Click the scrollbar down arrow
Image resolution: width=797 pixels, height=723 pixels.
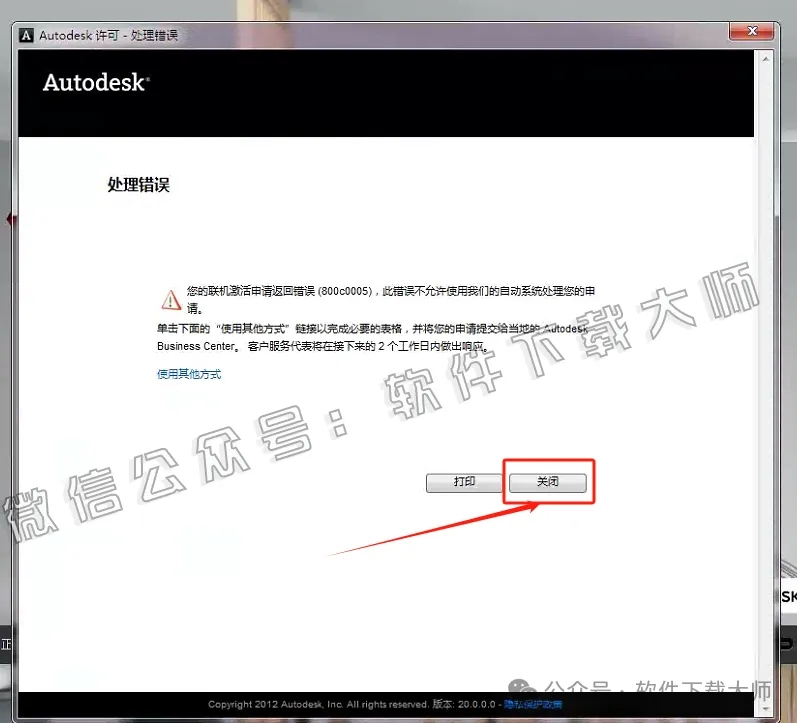tap(765, 708)
